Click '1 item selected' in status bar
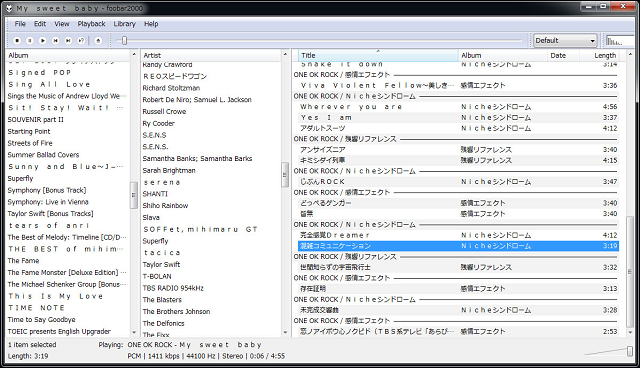 (x=32, y=345)
